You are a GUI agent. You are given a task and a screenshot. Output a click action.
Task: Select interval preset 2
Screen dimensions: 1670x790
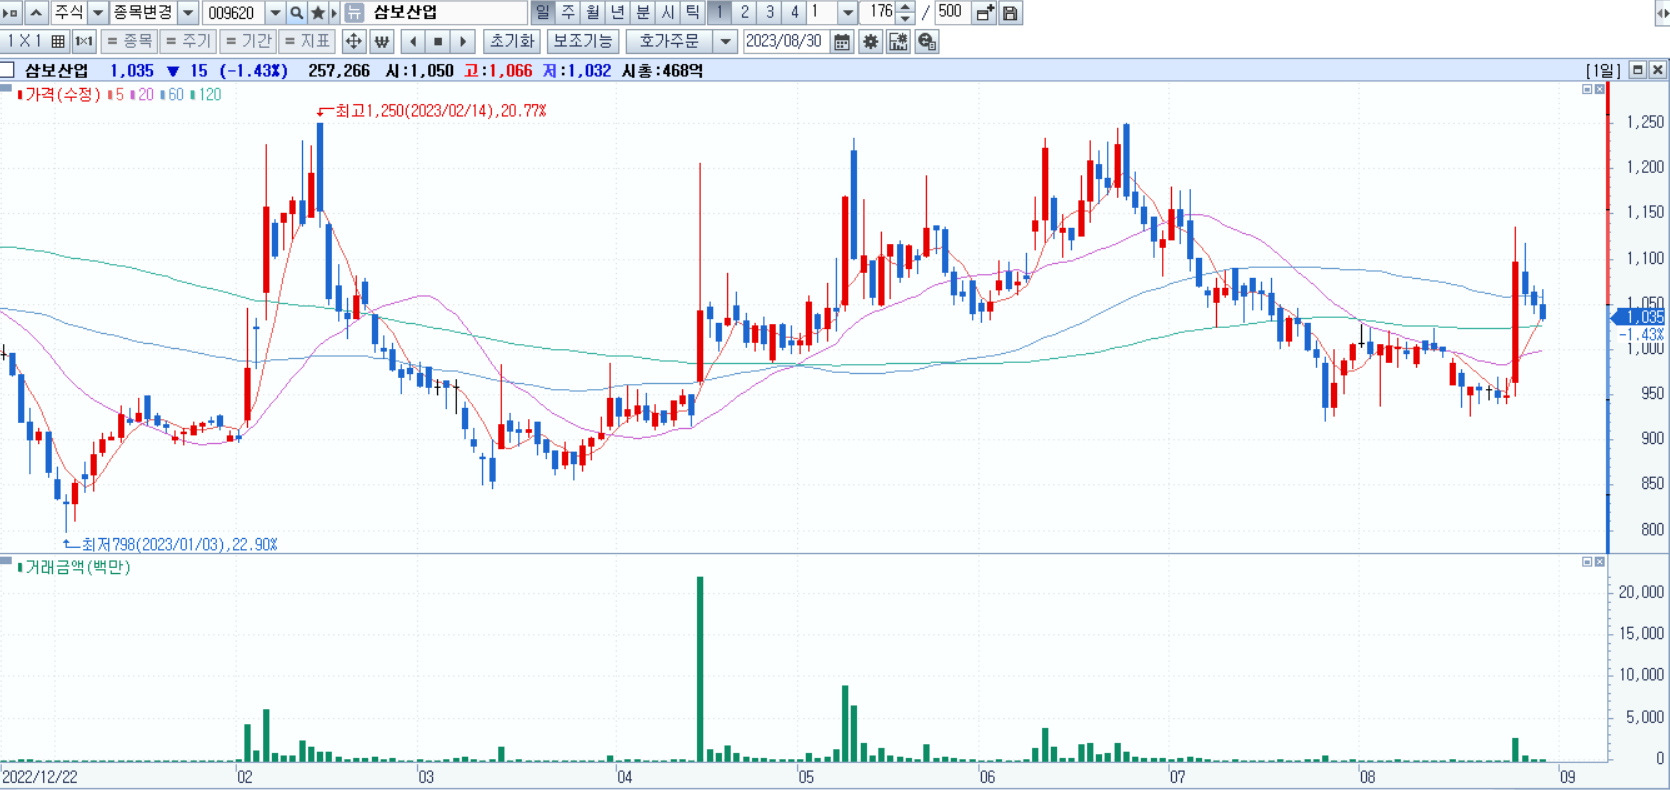744,13
